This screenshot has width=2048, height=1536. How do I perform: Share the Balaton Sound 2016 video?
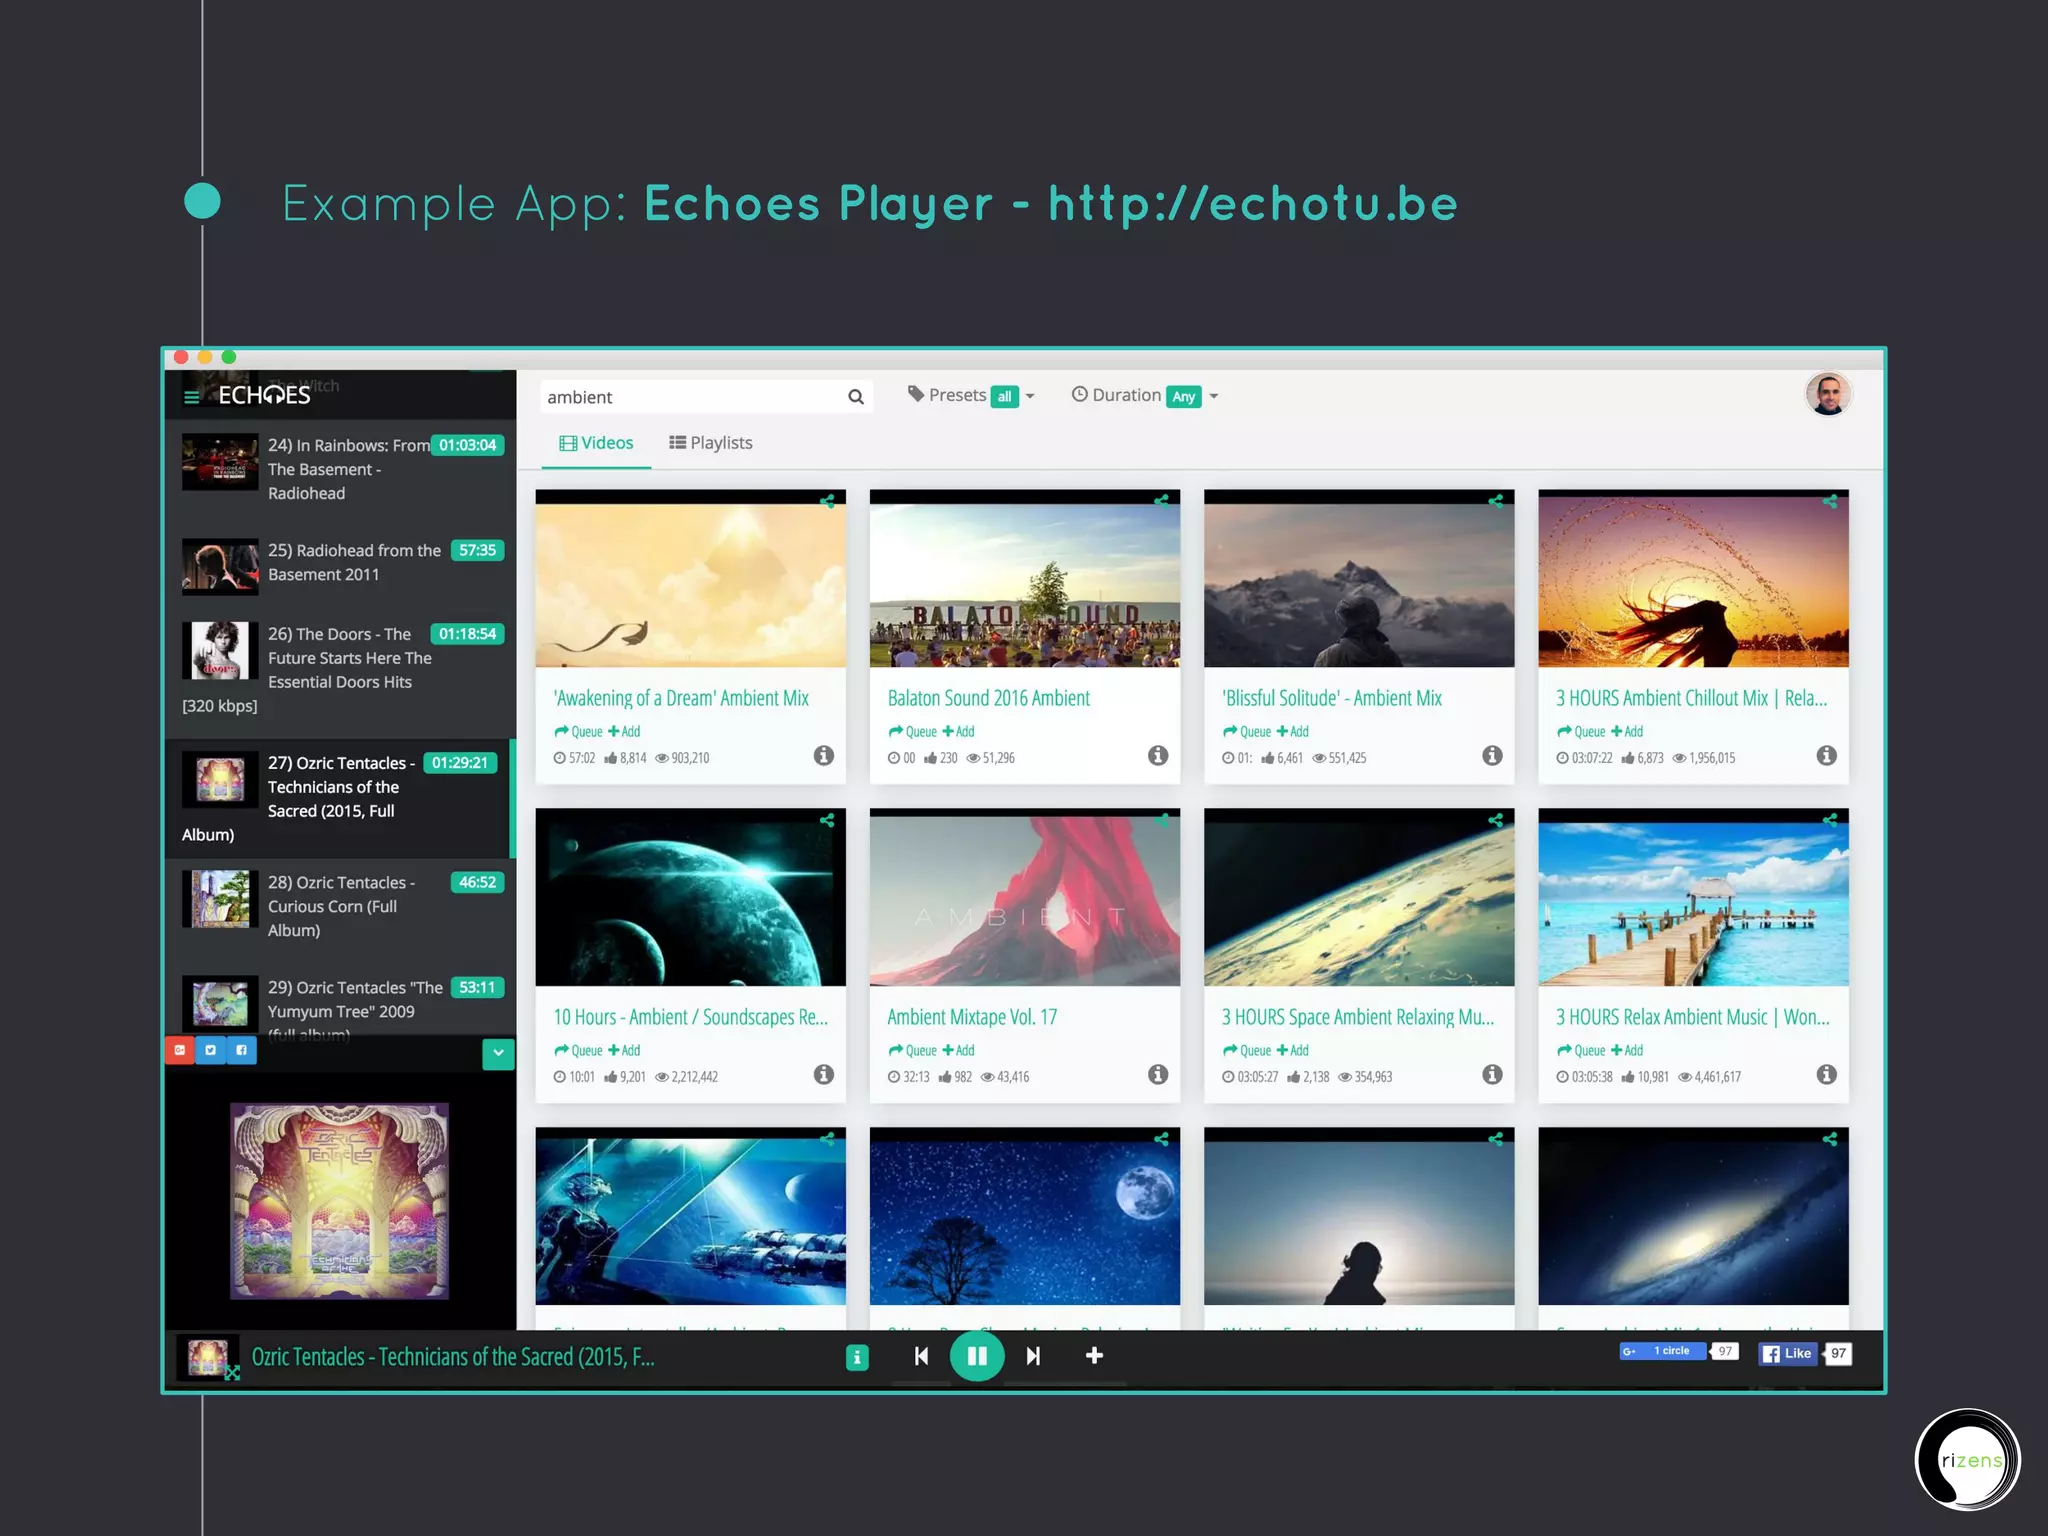pos(1161,501)
